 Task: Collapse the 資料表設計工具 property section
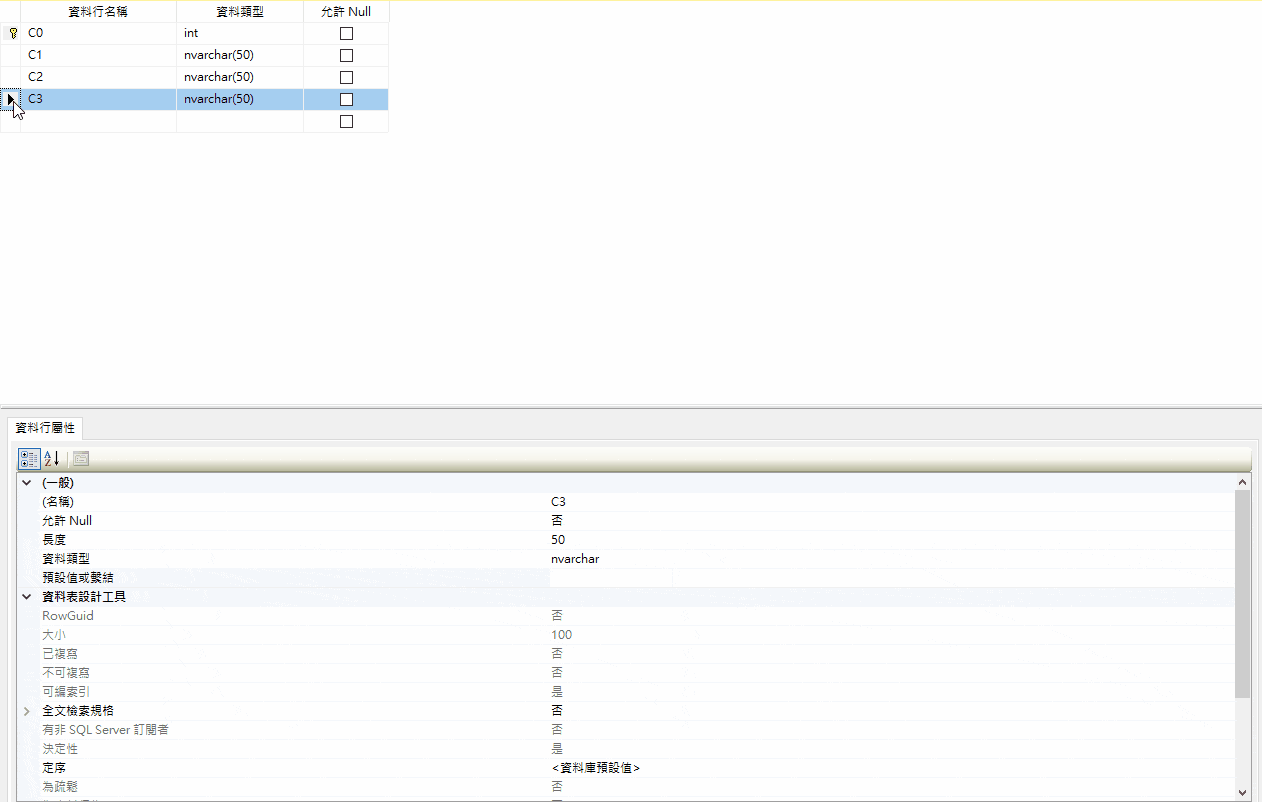pyautogui.click(x=27, y=597)
